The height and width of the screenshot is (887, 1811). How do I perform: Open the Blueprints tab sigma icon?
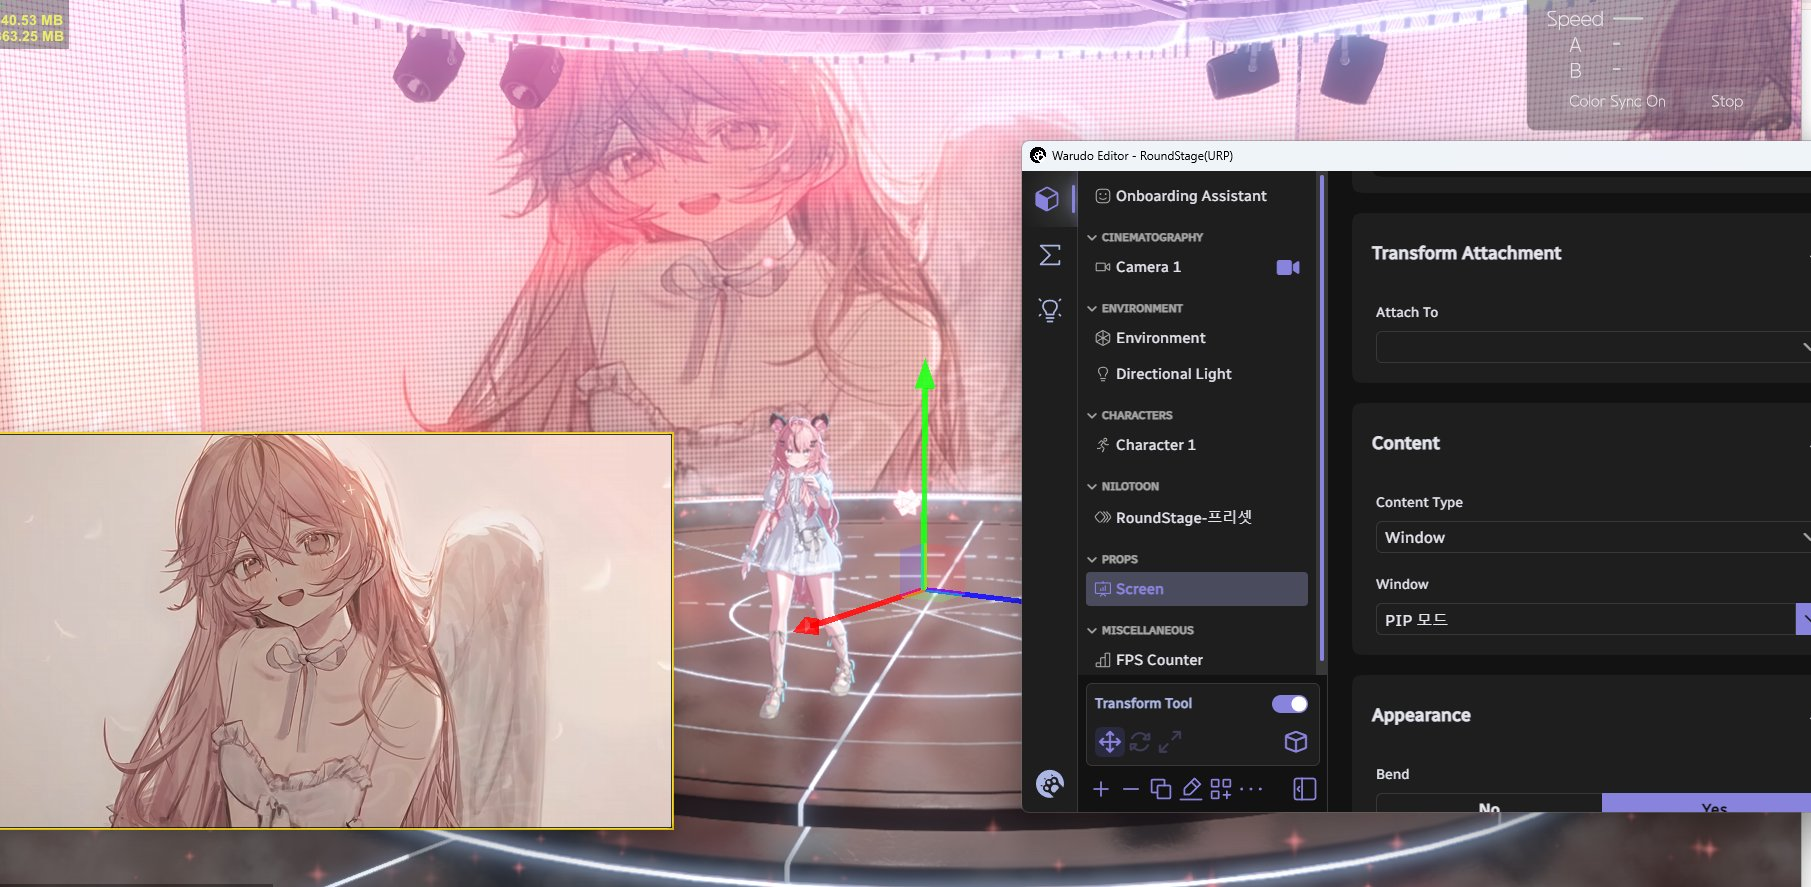(x=1049, y=255)
